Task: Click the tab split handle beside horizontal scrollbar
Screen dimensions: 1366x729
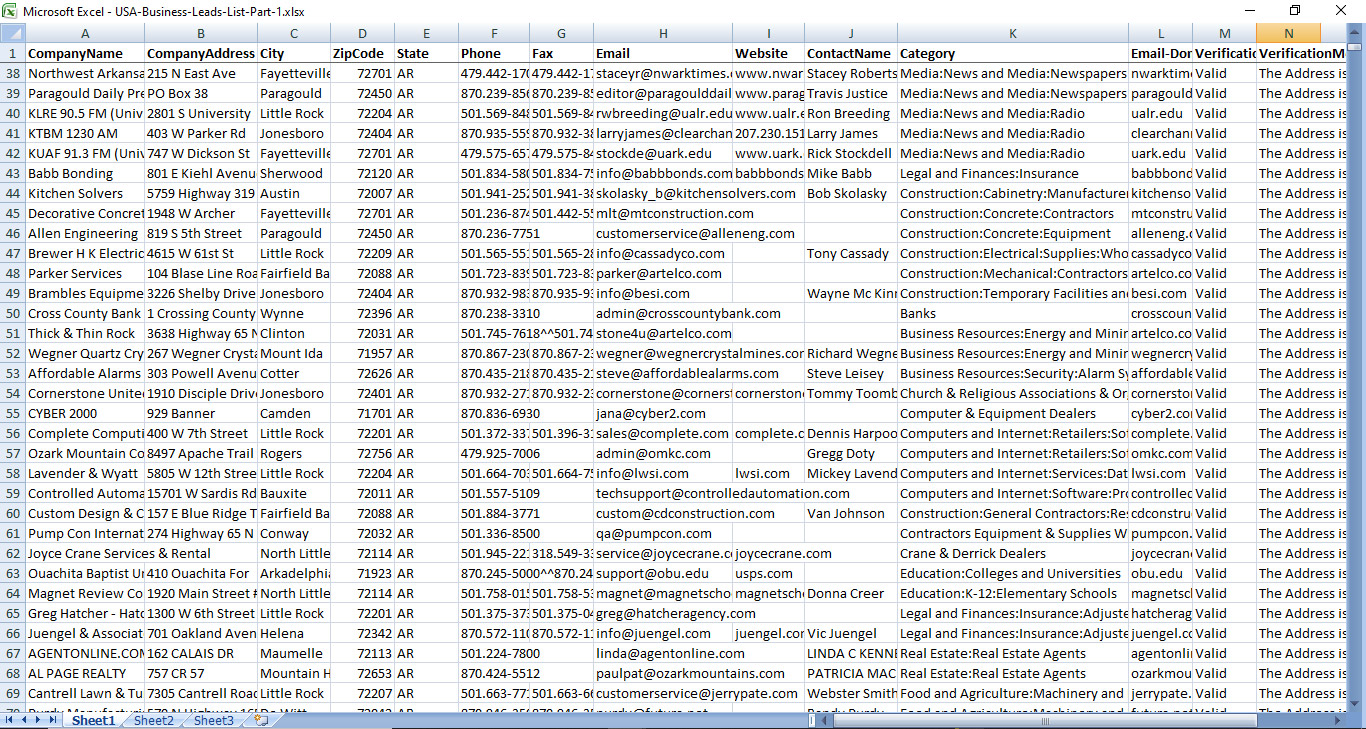Action: tap(811, 720)
